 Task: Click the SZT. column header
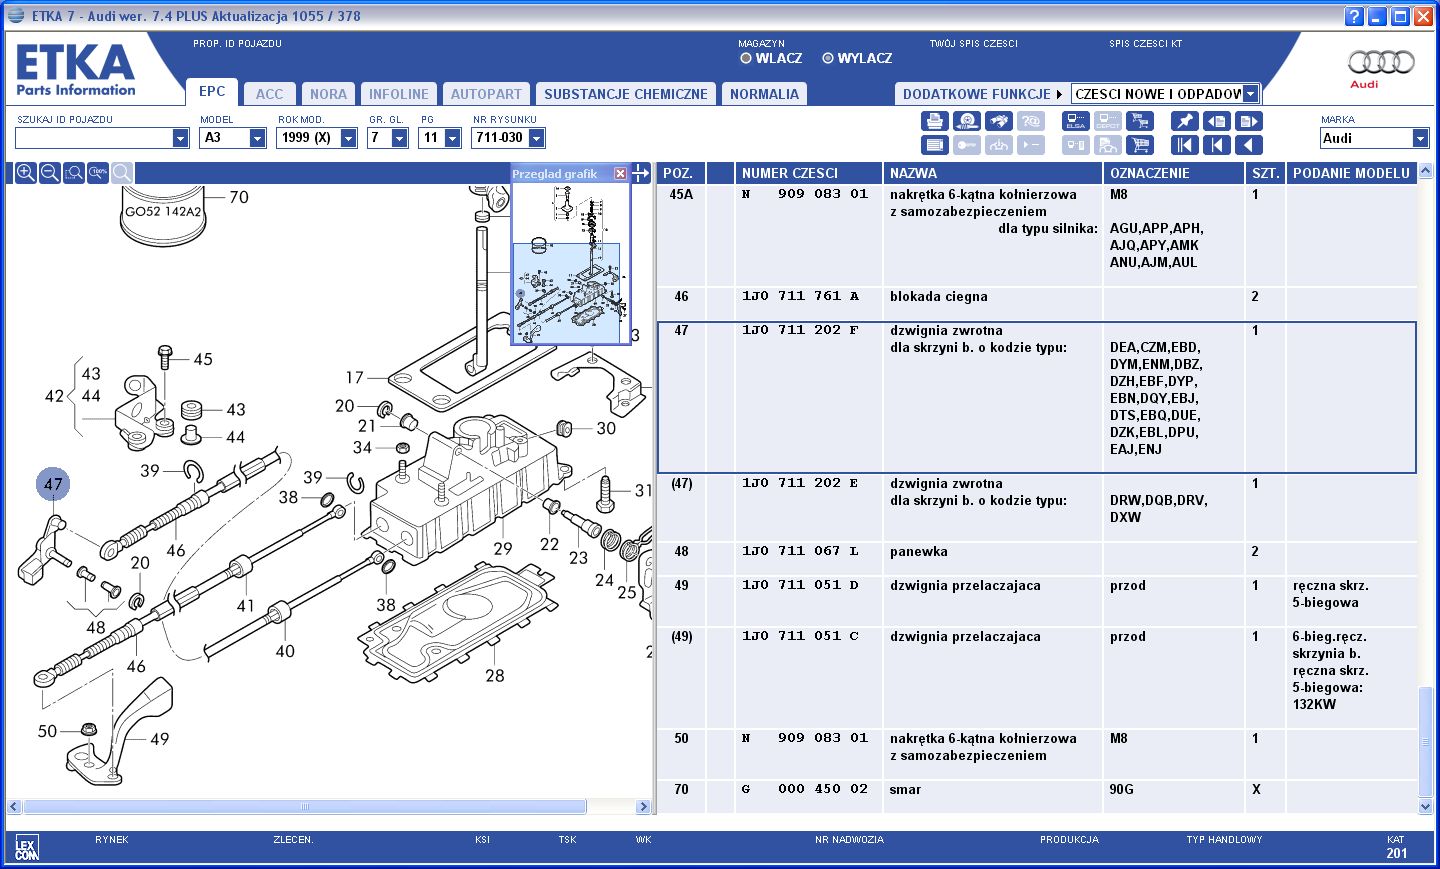[1265, 173]
